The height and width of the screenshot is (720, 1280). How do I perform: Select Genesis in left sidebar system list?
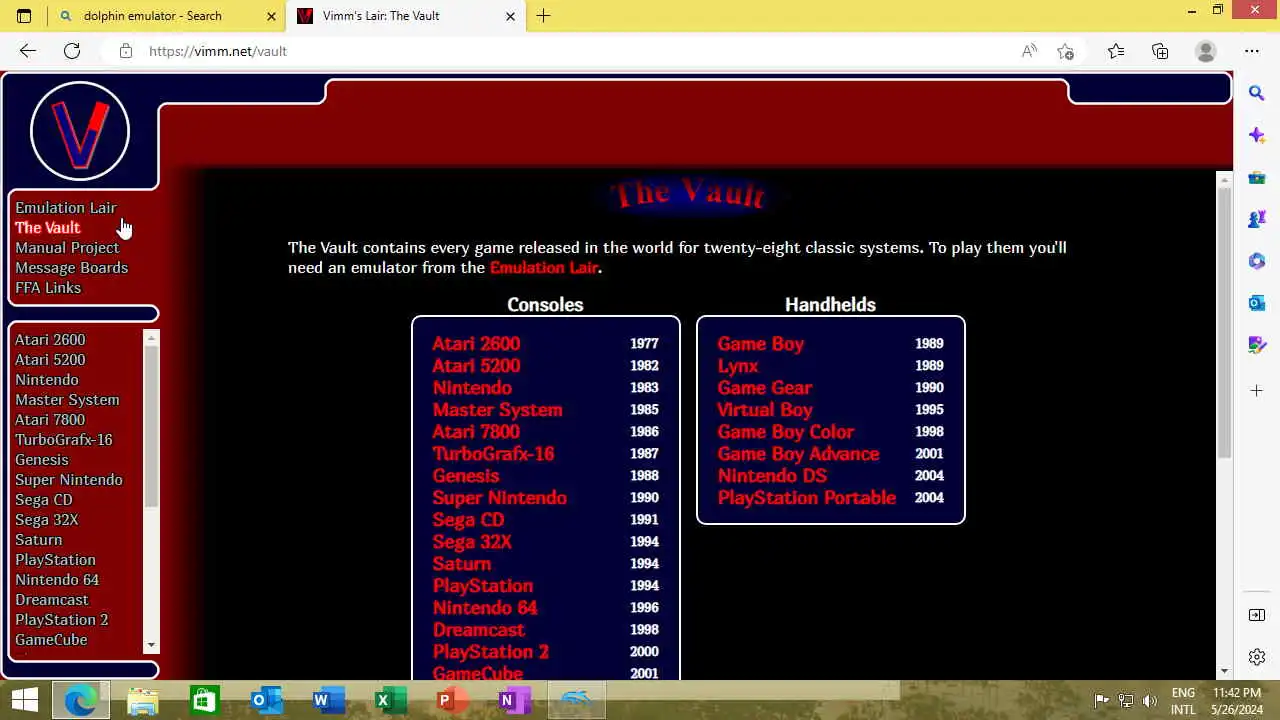click(x=42, y=459)
